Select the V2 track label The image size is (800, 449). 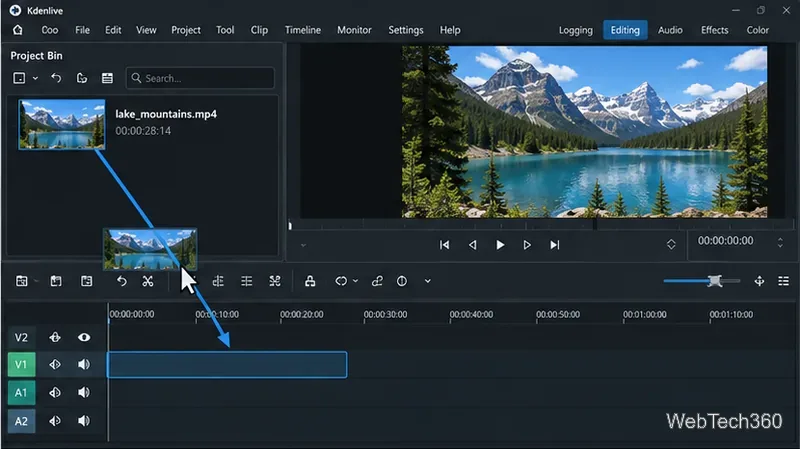click(21, 337)
